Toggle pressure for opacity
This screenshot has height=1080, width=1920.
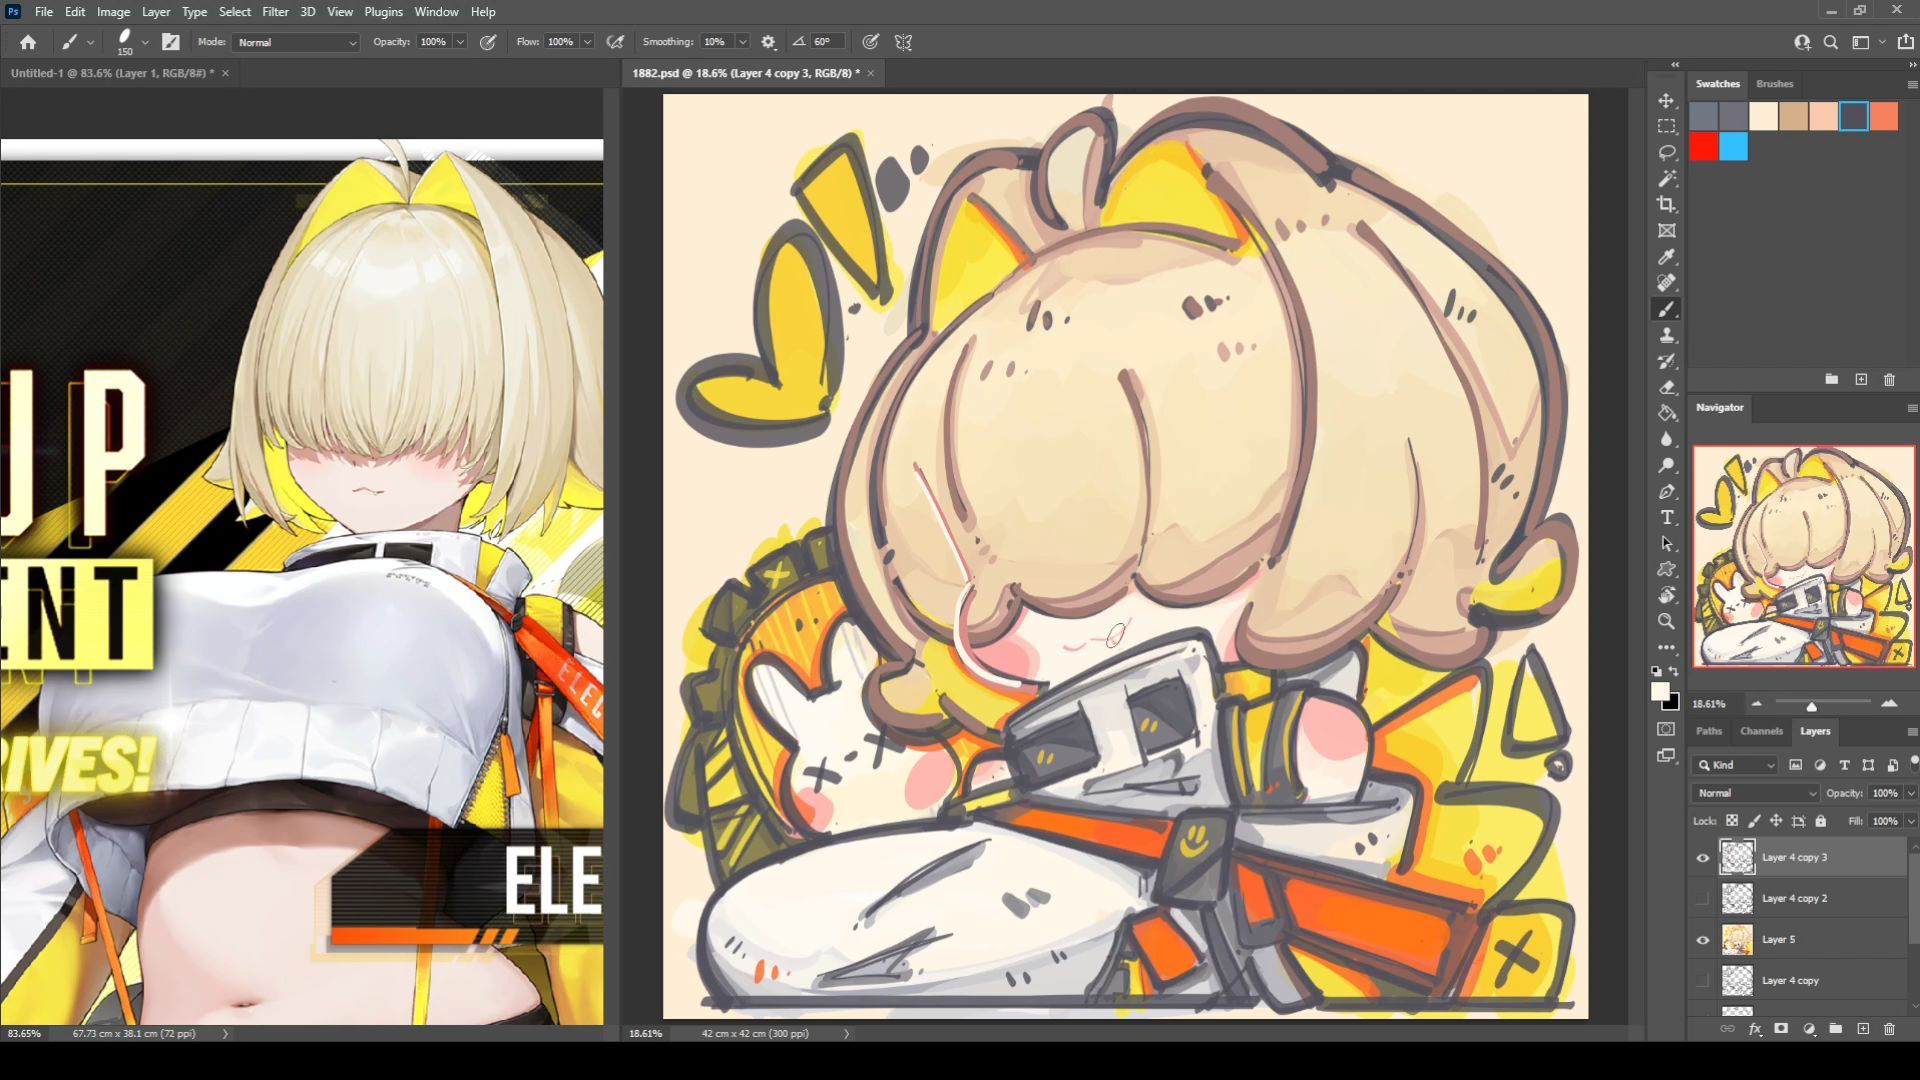pyautogui.click(x=488, y=42)
